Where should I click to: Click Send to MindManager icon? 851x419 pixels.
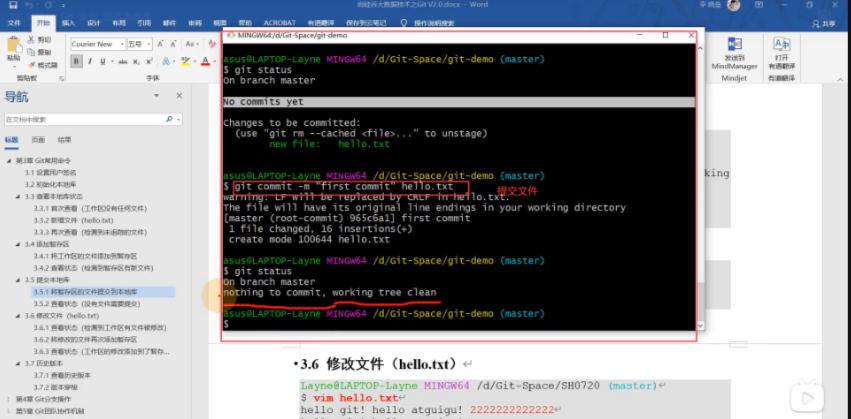click(x=735, y=45)
